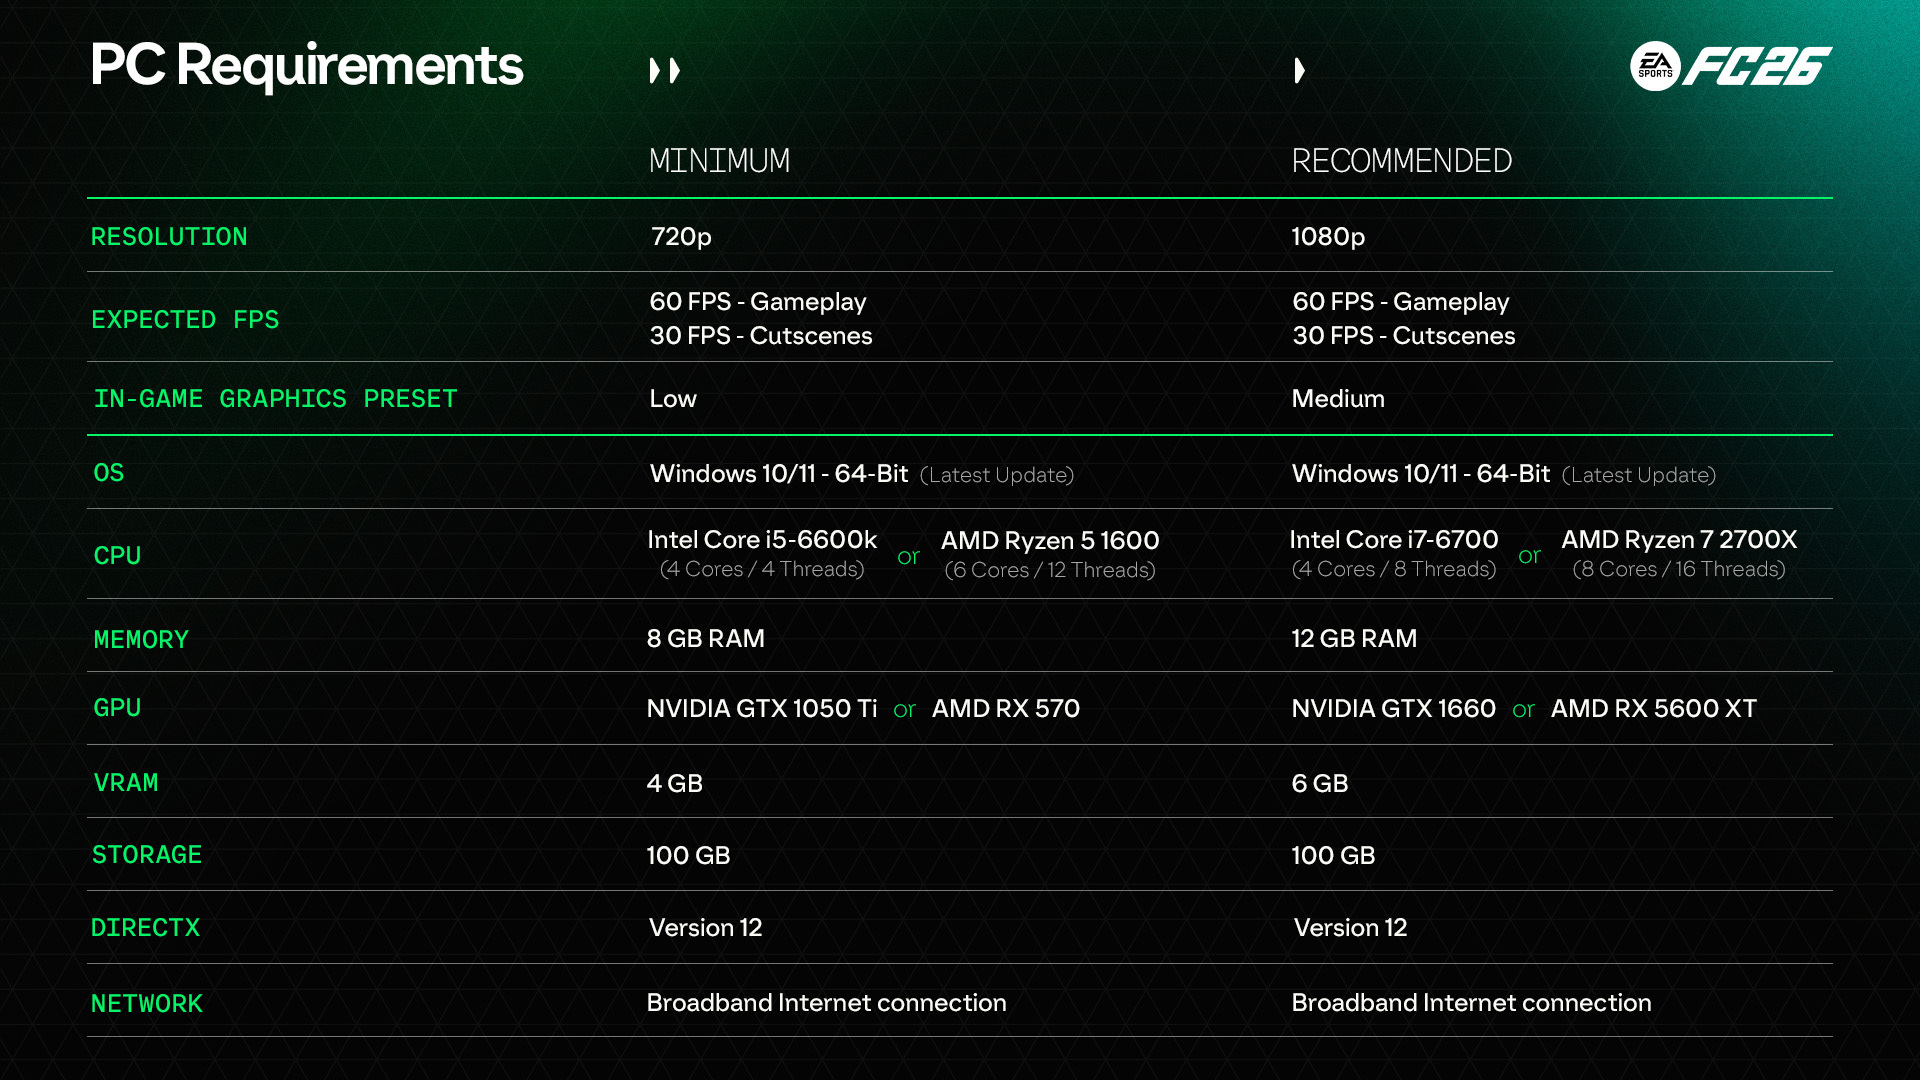Click the IN-GAME GRAPHICS PRESET label
This screenshot has height=1080, width=1920.
[275, 399]
